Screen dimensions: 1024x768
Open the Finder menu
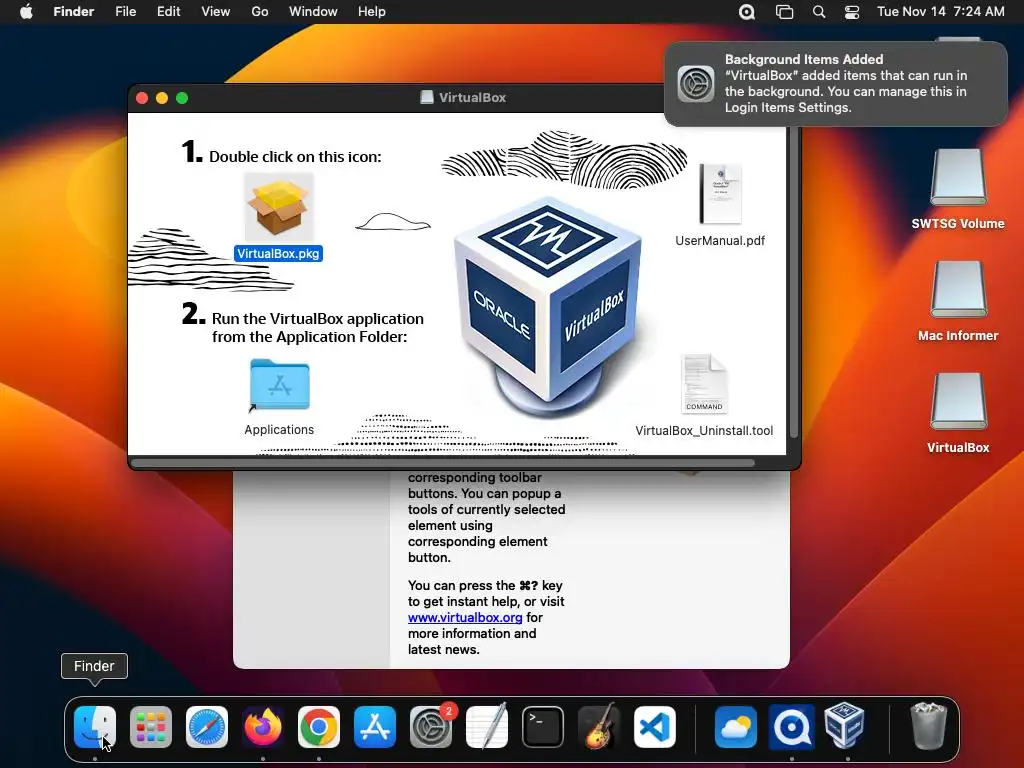[x=74, y=12]
